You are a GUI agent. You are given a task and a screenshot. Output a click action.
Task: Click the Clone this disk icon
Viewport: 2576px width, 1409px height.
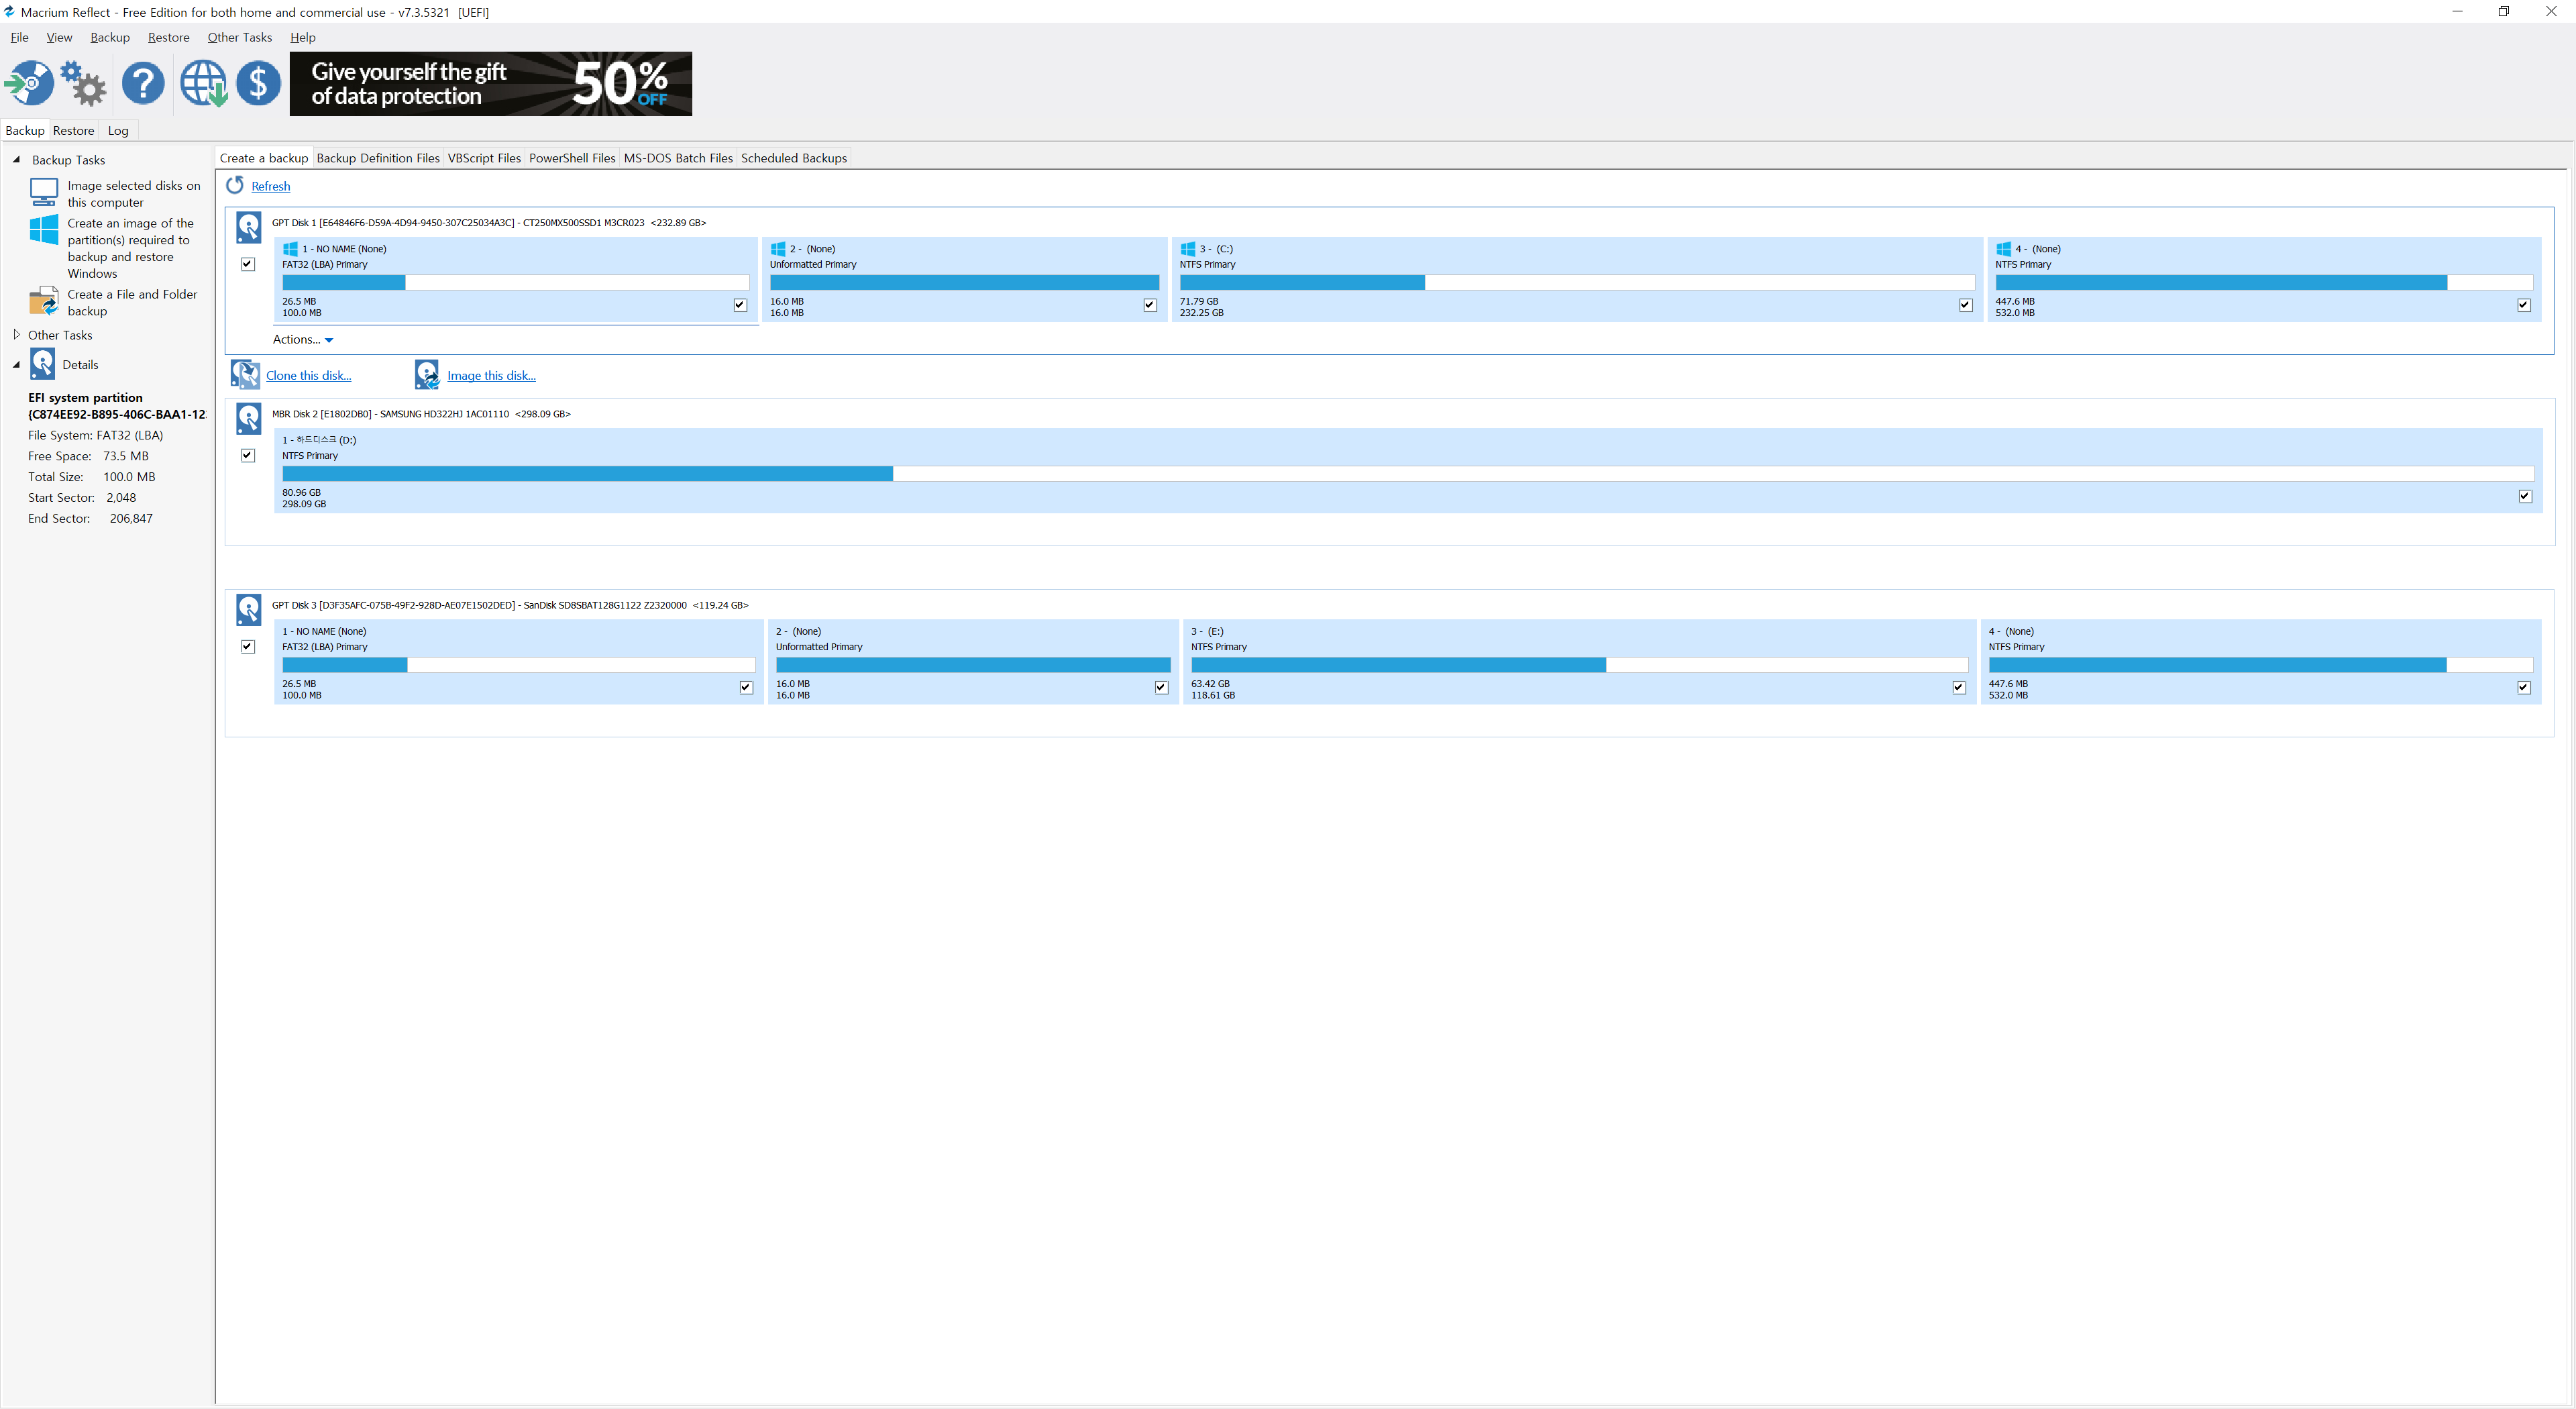(x=245, y=374)
